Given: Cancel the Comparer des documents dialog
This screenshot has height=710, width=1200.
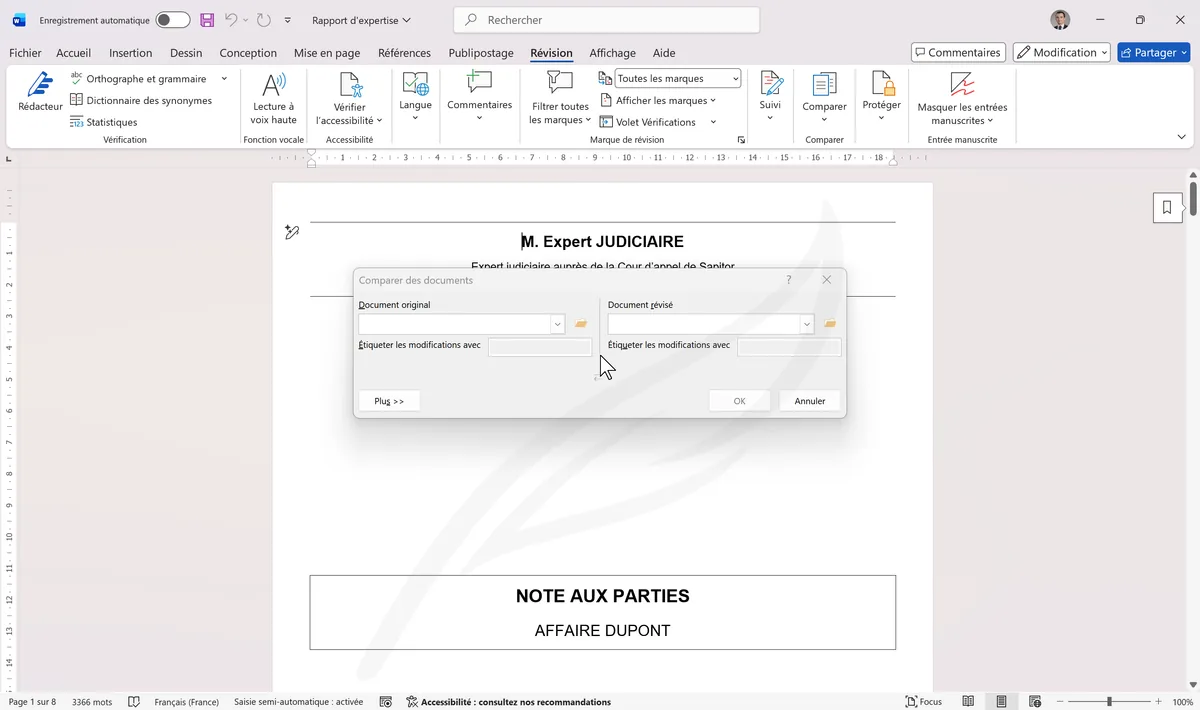Looking at the screenshot, I should coord(809,400).
